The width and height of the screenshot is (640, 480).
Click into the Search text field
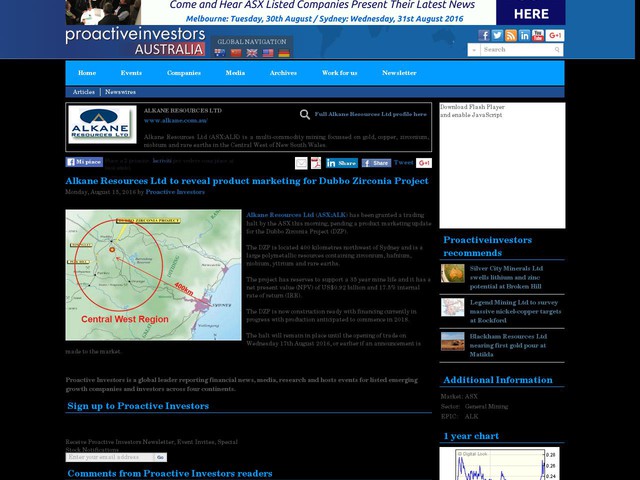517,50
